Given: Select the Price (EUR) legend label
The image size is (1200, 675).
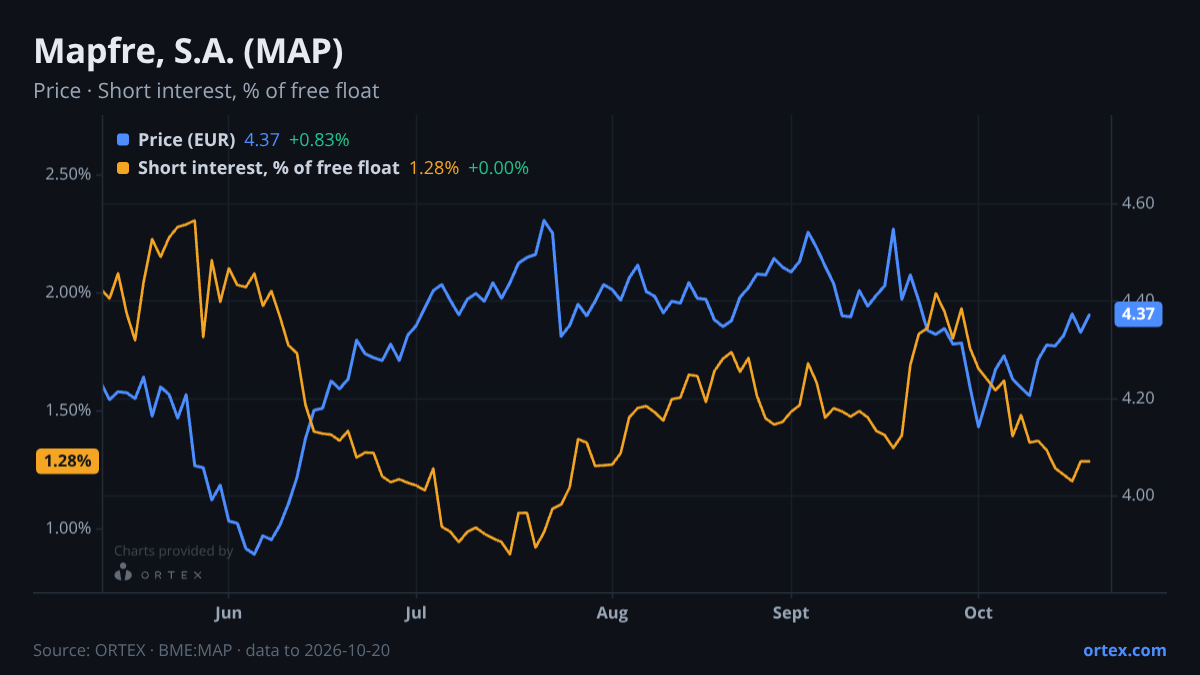Looking at the screenshot, I should [187, 140].
